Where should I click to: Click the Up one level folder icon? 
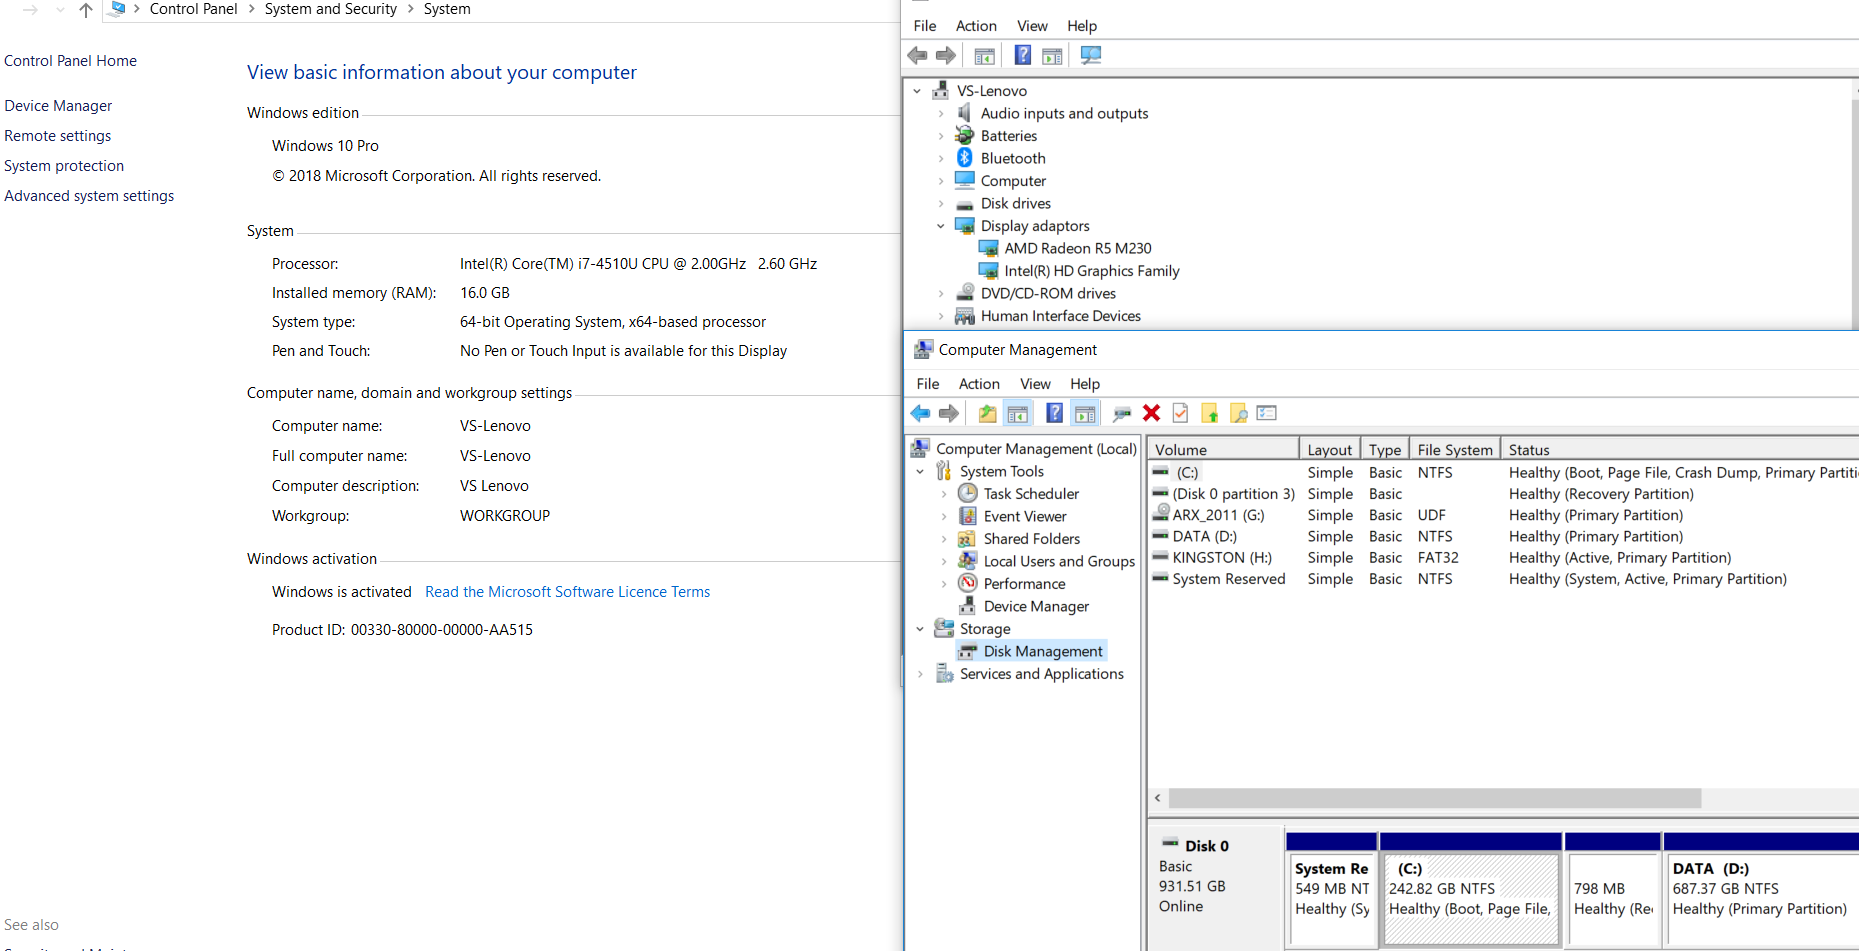tap(987, 413)
